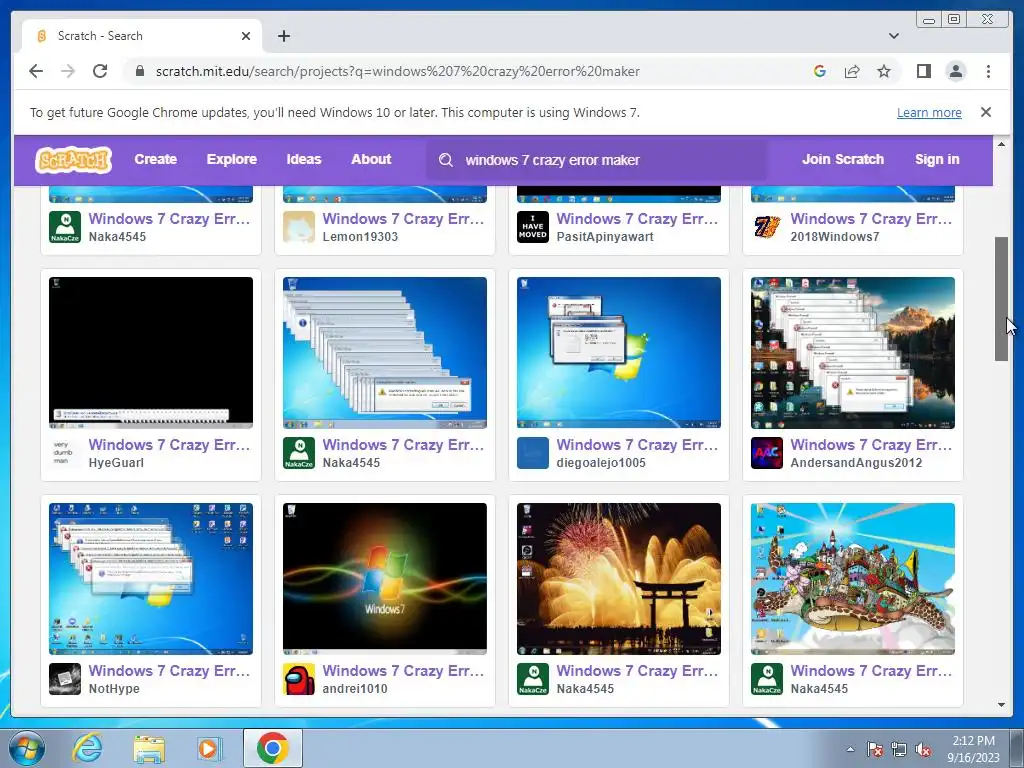Dismiss the Chrome update notification bar
Viewport: 1024px width, 768px height.
(x=986, y=112)
